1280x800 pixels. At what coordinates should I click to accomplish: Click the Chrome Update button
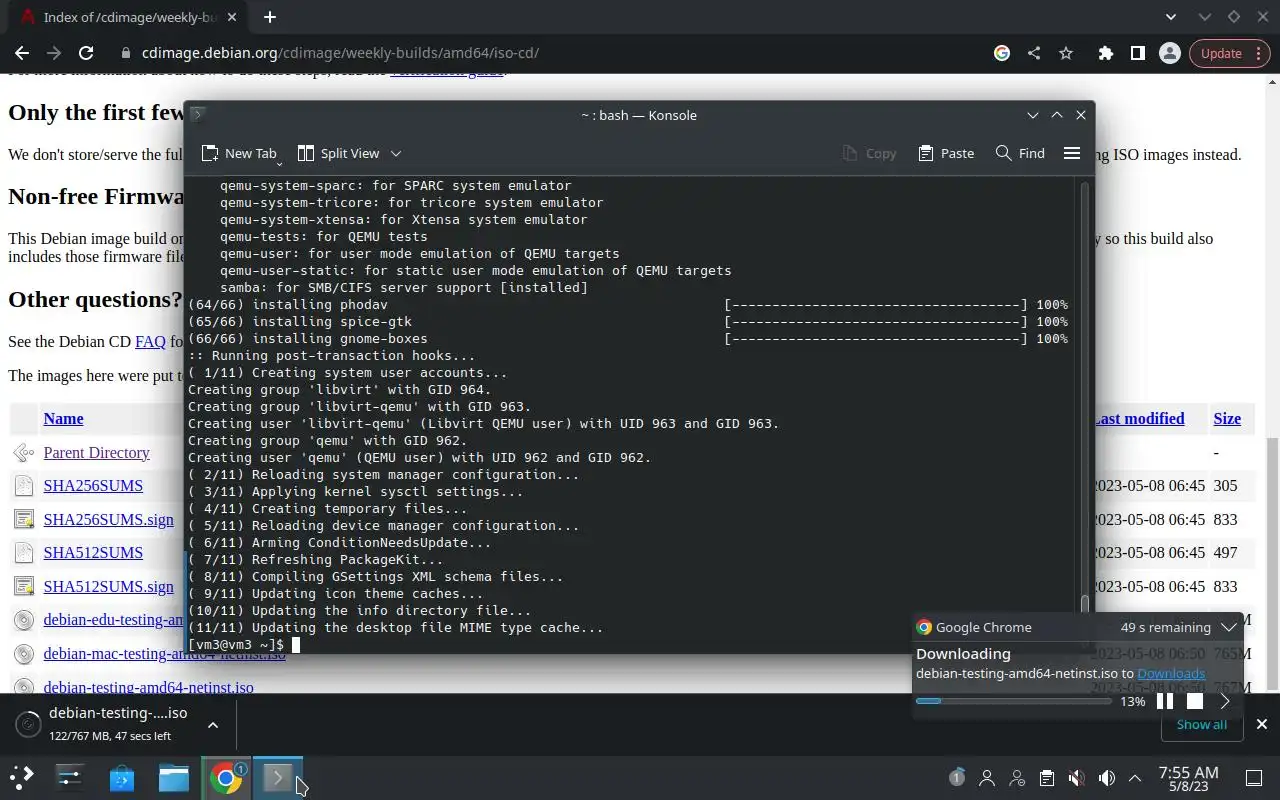[x=1229, y=53]
